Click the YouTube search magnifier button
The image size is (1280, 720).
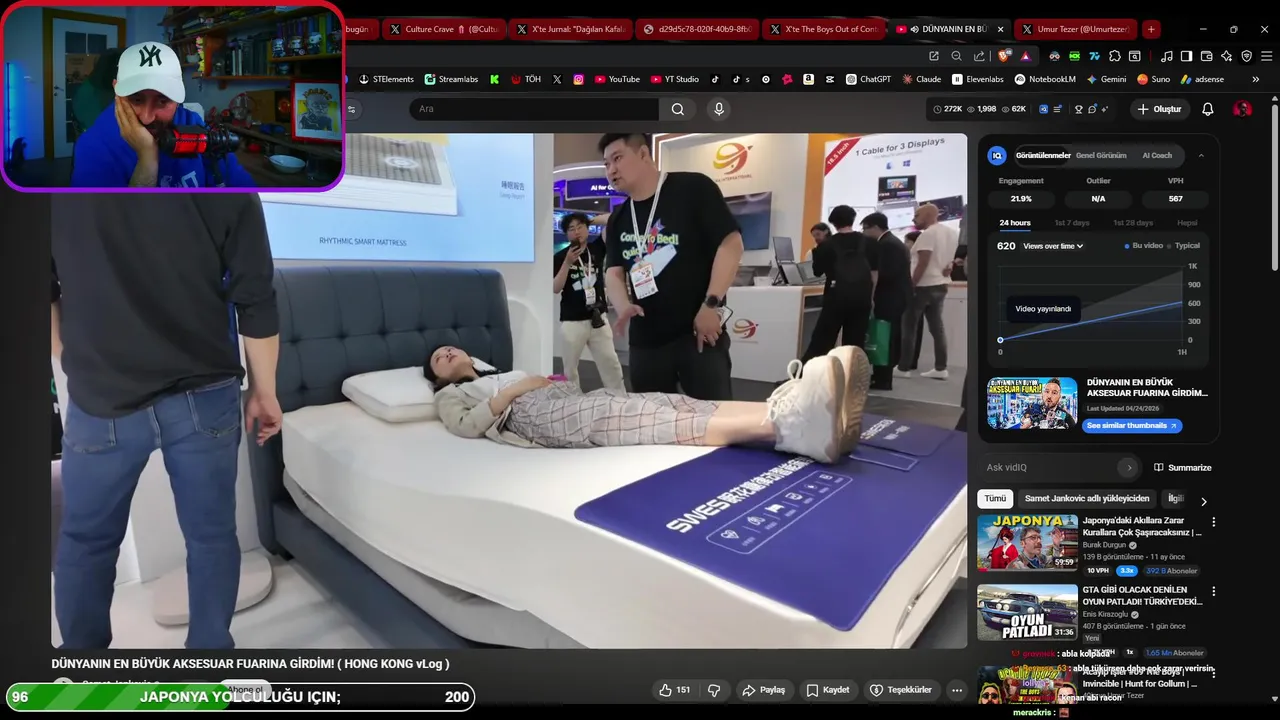pyautogui.click(x=678, y=109)
